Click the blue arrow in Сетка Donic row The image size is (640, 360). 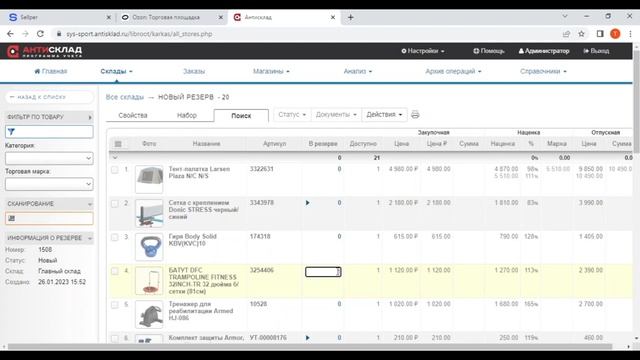pos(307,203)
